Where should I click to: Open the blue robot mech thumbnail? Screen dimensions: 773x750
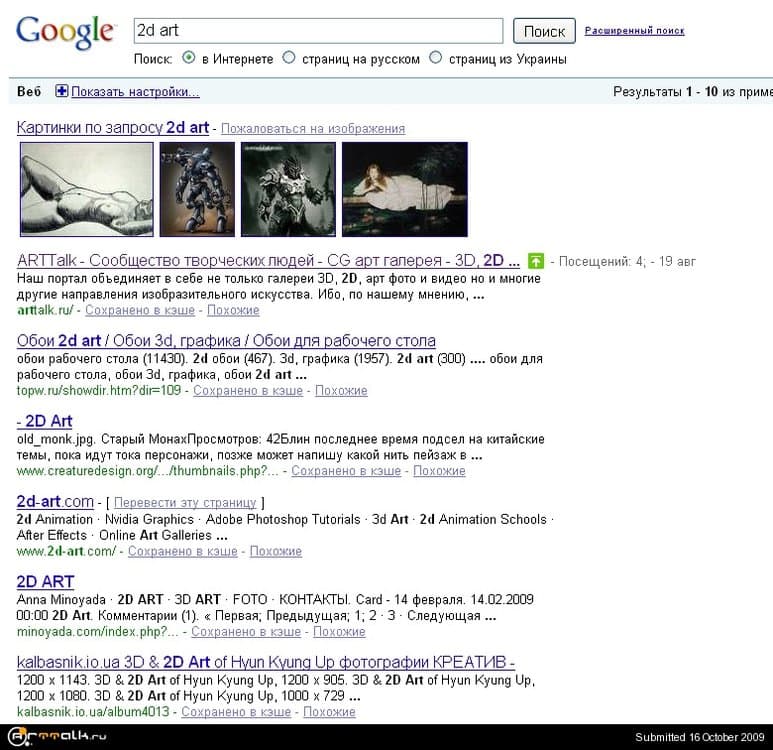pos(197,189)
